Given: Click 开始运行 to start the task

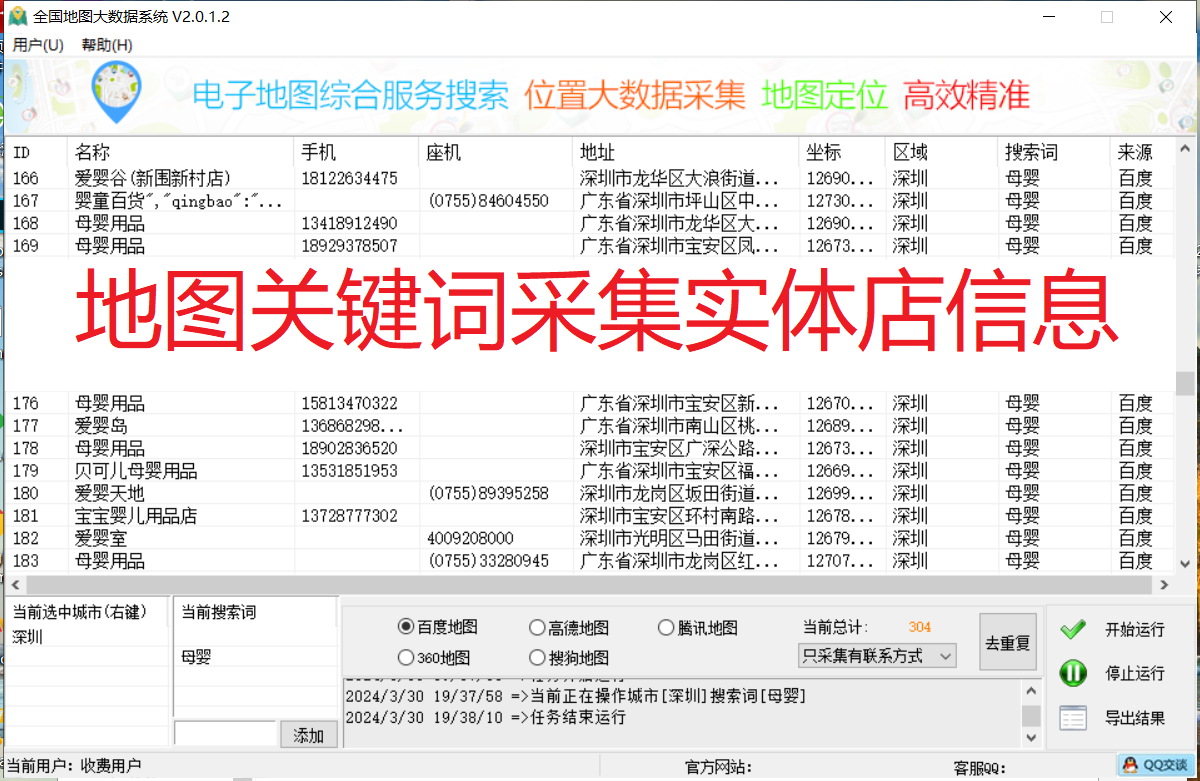Looking at the screenshot, I should coord(1134,629).
